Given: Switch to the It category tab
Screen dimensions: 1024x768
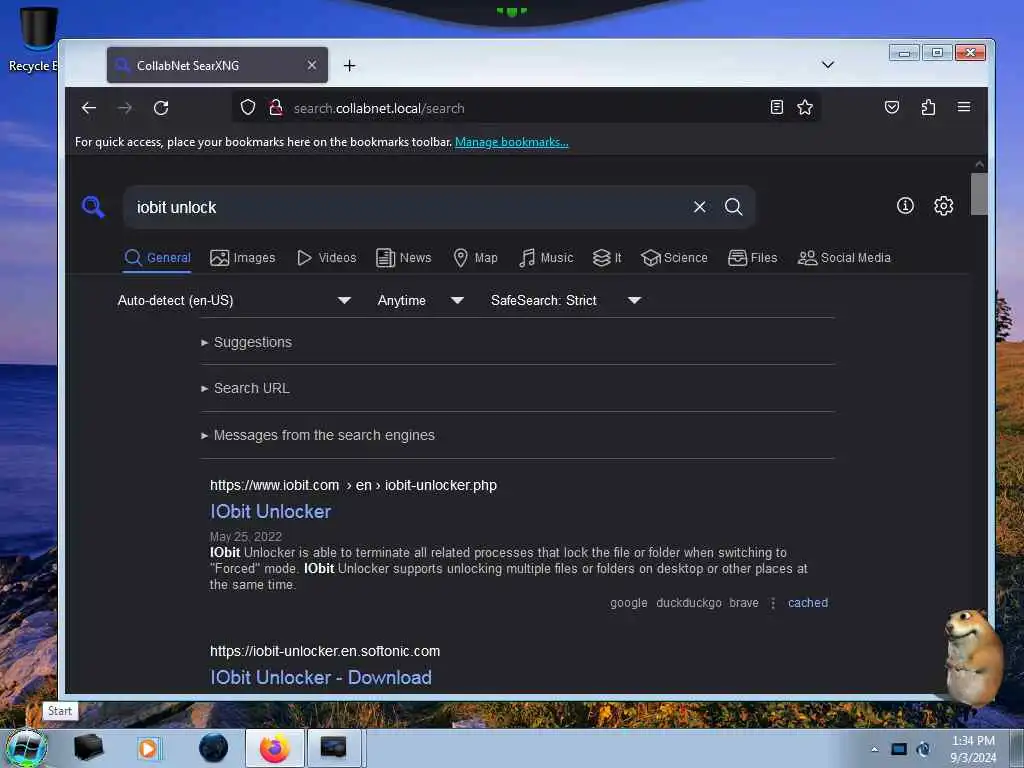Looking at the screenshot, I should coord(607,258).
